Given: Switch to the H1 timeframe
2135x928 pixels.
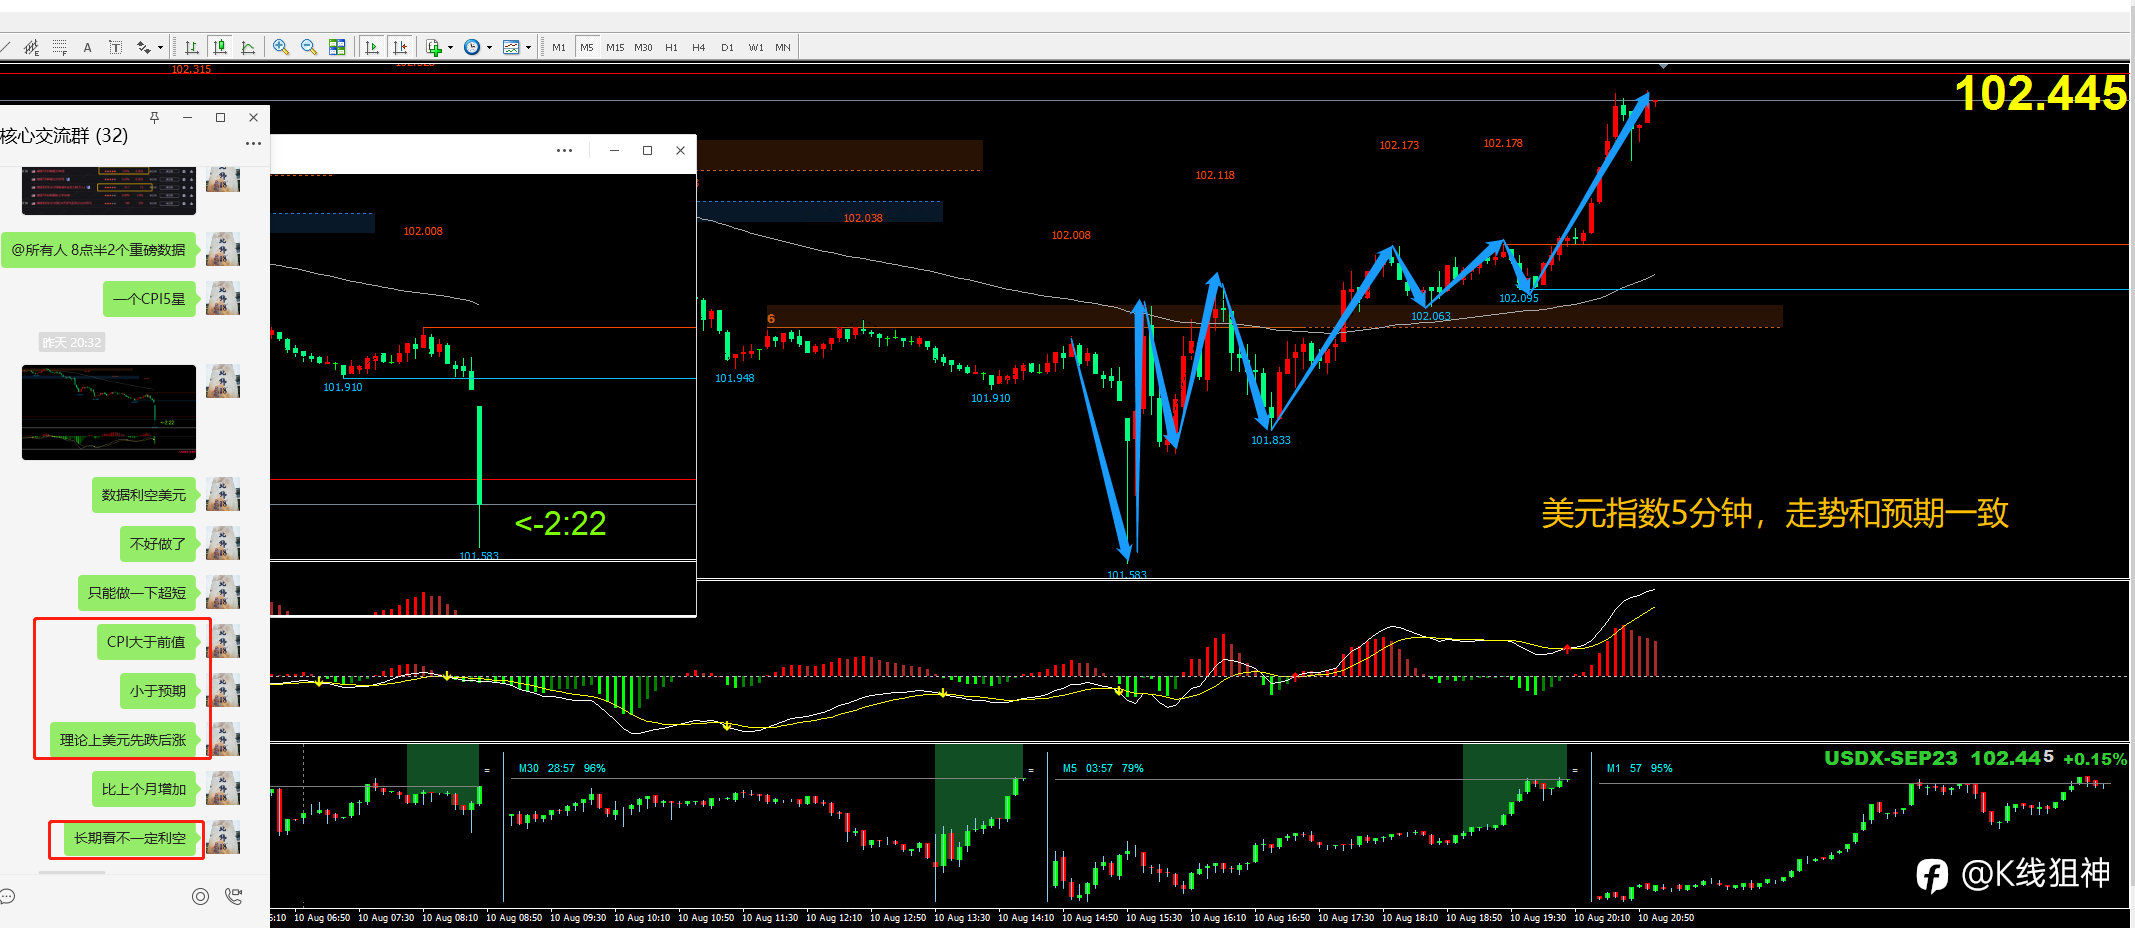Looking at the screenshot, I should point(671,47).
